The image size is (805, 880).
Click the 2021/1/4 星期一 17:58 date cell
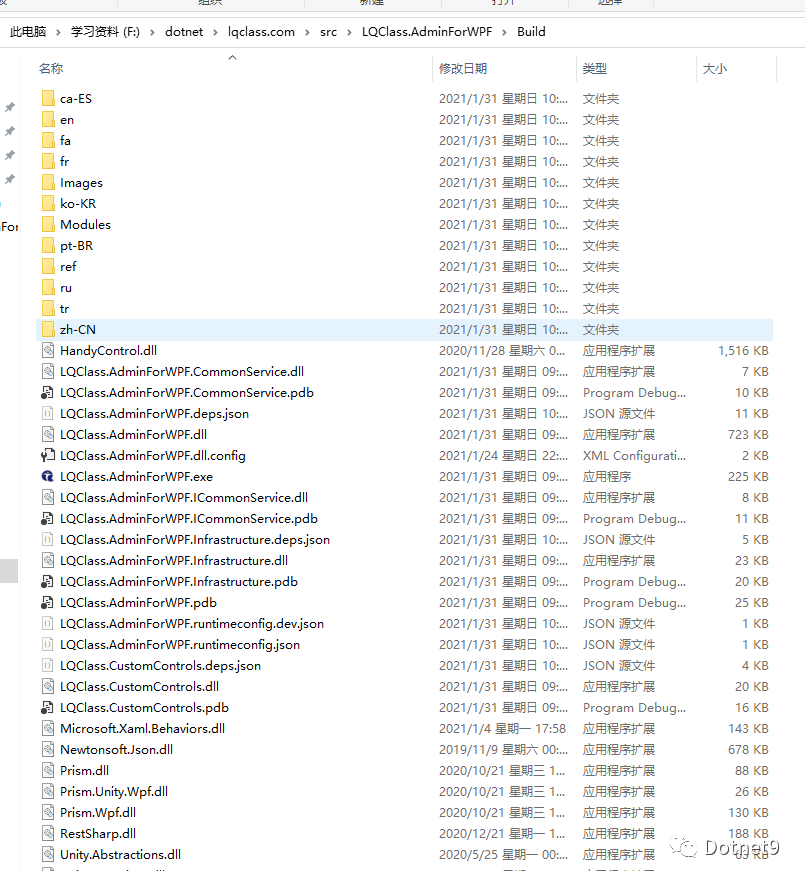click(502, 728)
